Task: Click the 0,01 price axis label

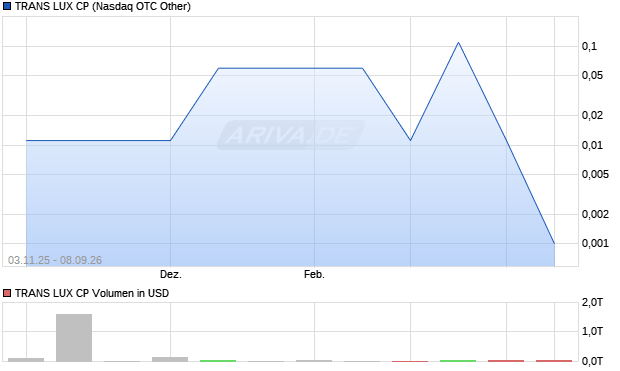Action: [592, 145]
